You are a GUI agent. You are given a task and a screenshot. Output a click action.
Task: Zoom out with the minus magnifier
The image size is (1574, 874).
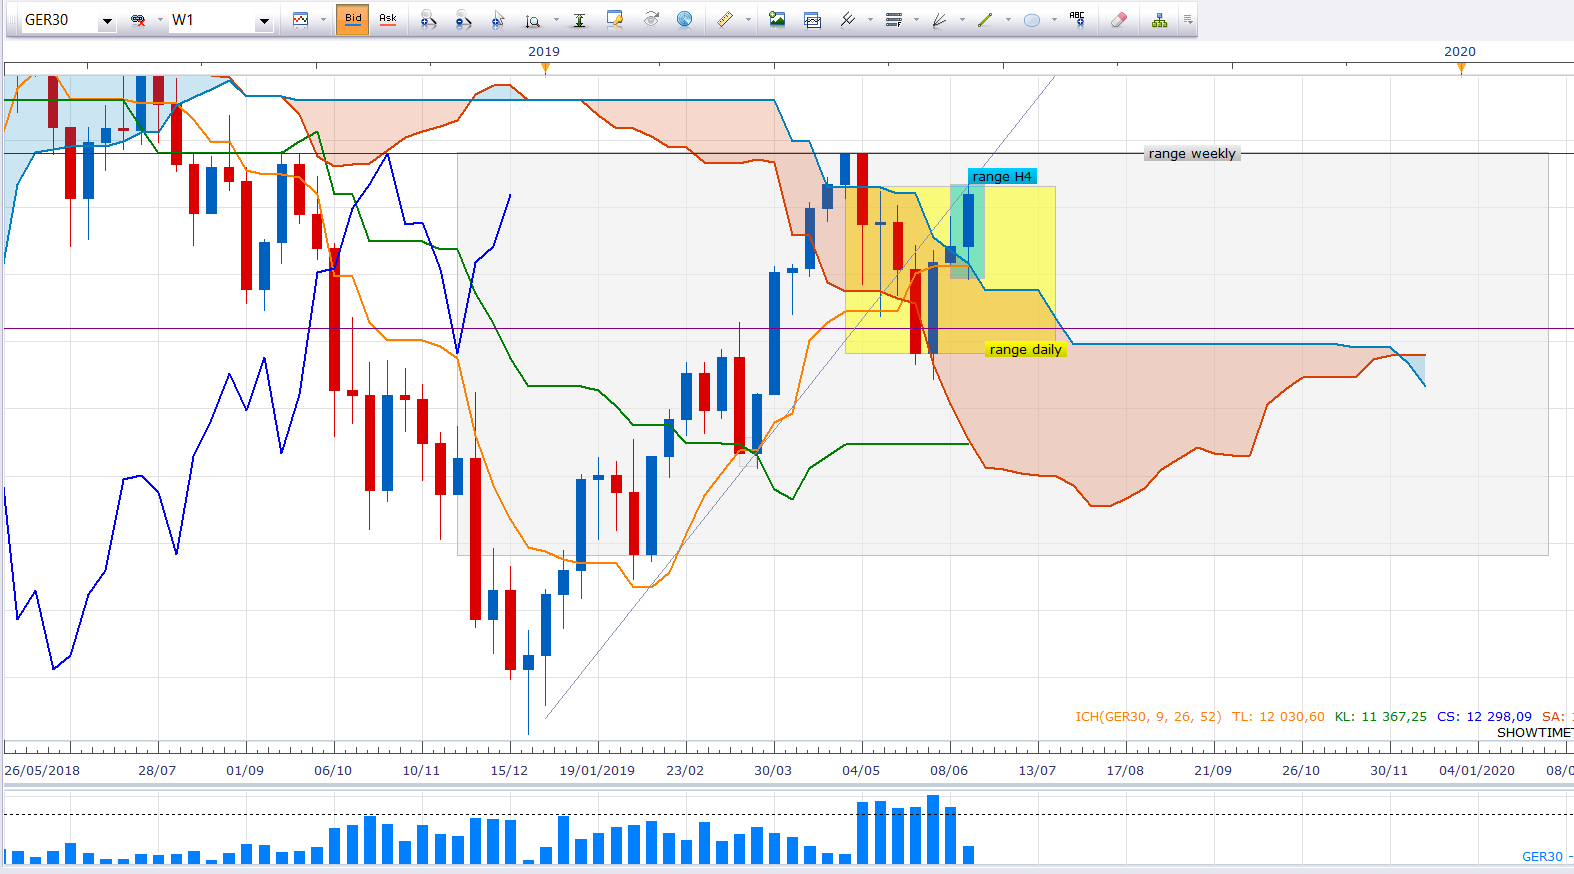point(463,20)
